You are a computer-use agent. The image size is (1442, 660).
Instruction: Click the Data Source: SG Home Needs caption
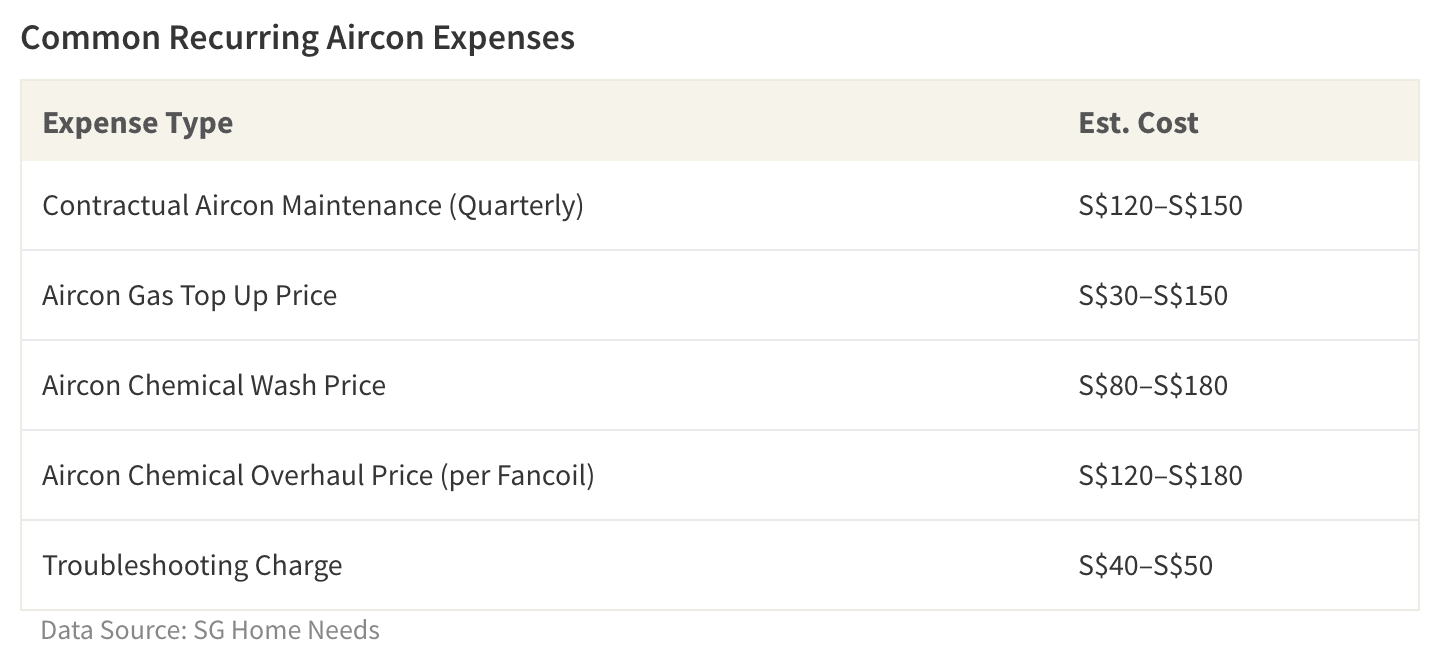tap(210, 630)
